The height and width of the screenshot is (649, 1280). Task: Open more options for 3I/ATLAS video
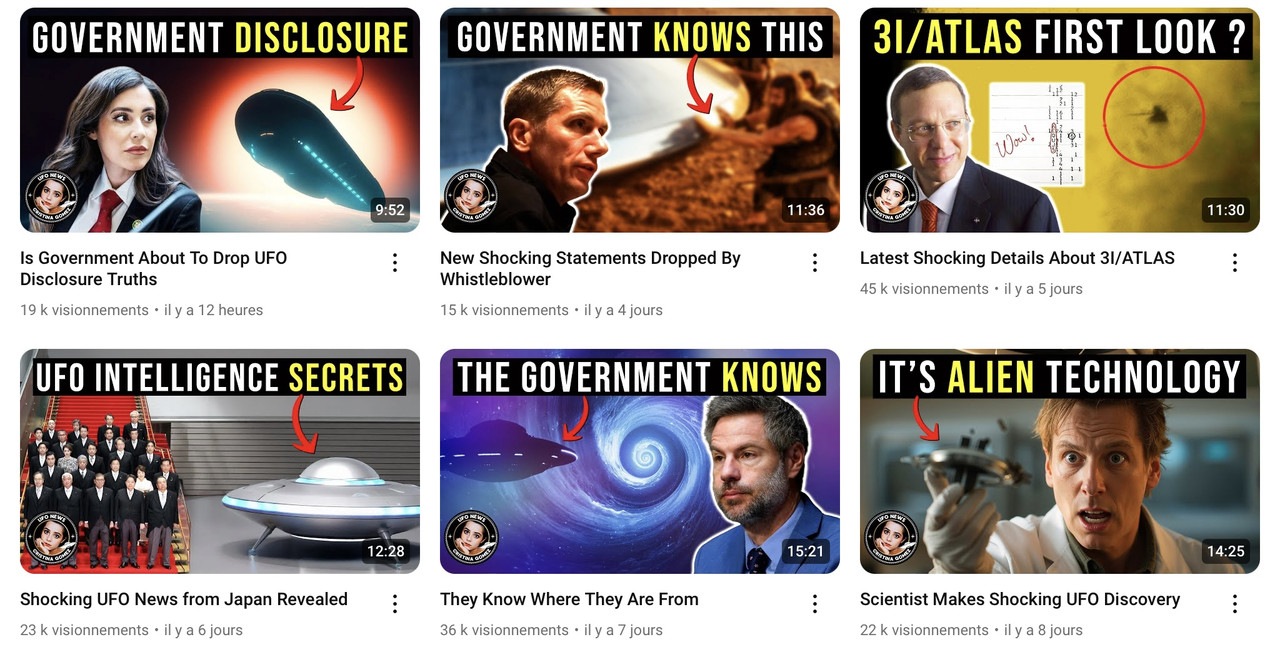coord(1235,262)
